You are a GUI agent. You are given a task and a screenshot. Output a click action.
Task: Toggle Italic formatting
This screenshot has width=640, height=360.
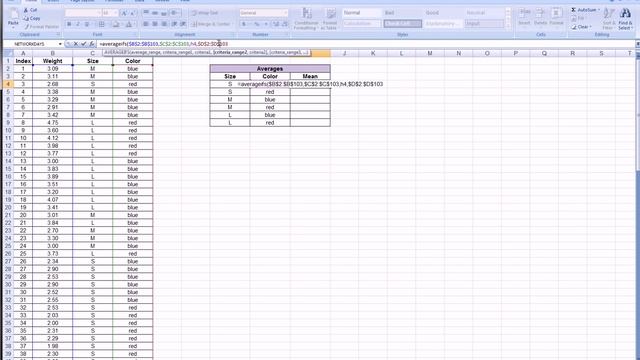78,24
